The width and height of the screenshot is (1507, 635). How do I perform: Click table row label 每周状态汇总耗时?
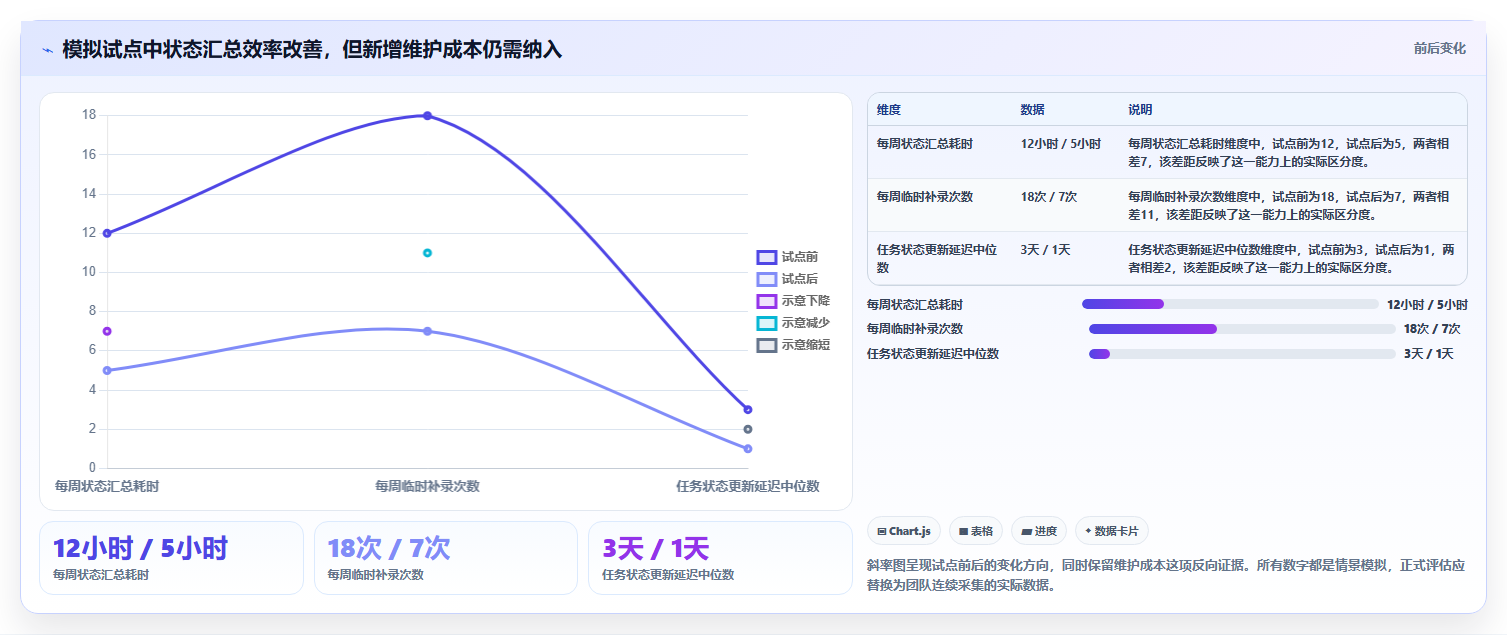[925, 144]
